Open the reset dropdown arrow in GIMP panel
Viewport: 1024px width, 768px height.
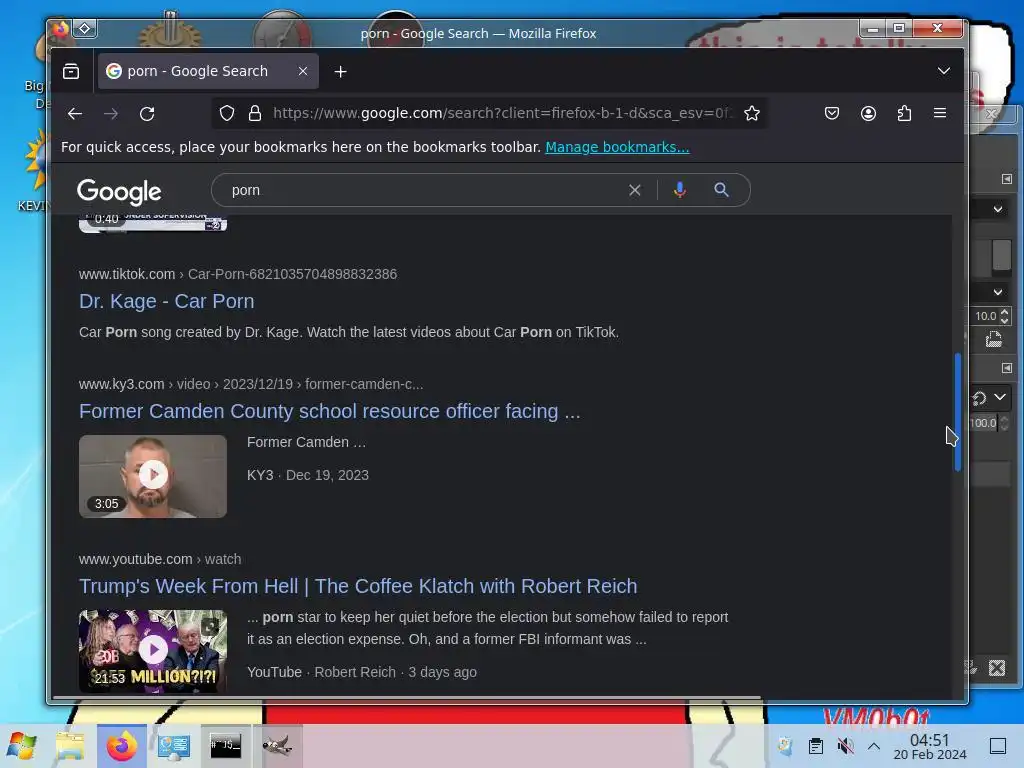coord(1000,396)
